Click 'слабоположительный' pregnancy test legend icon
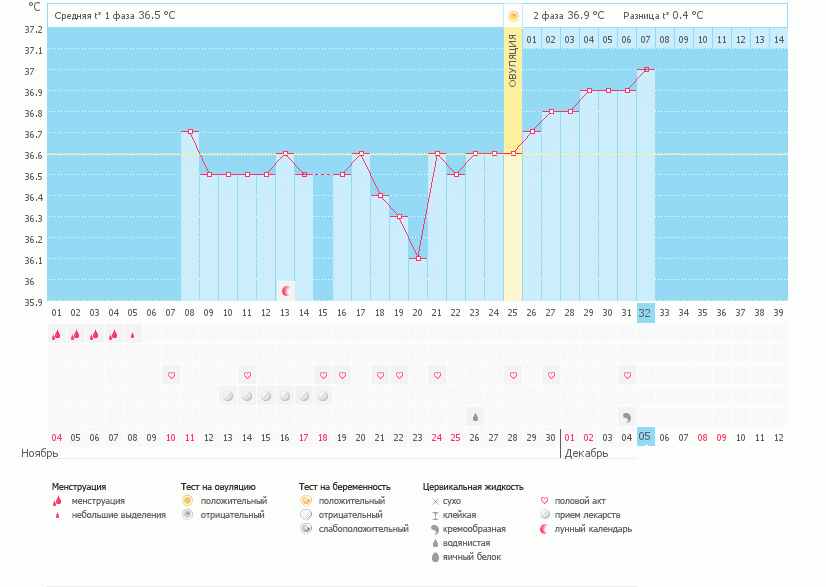The width and height of the screenshot is (826, 587). coord(305,529)
